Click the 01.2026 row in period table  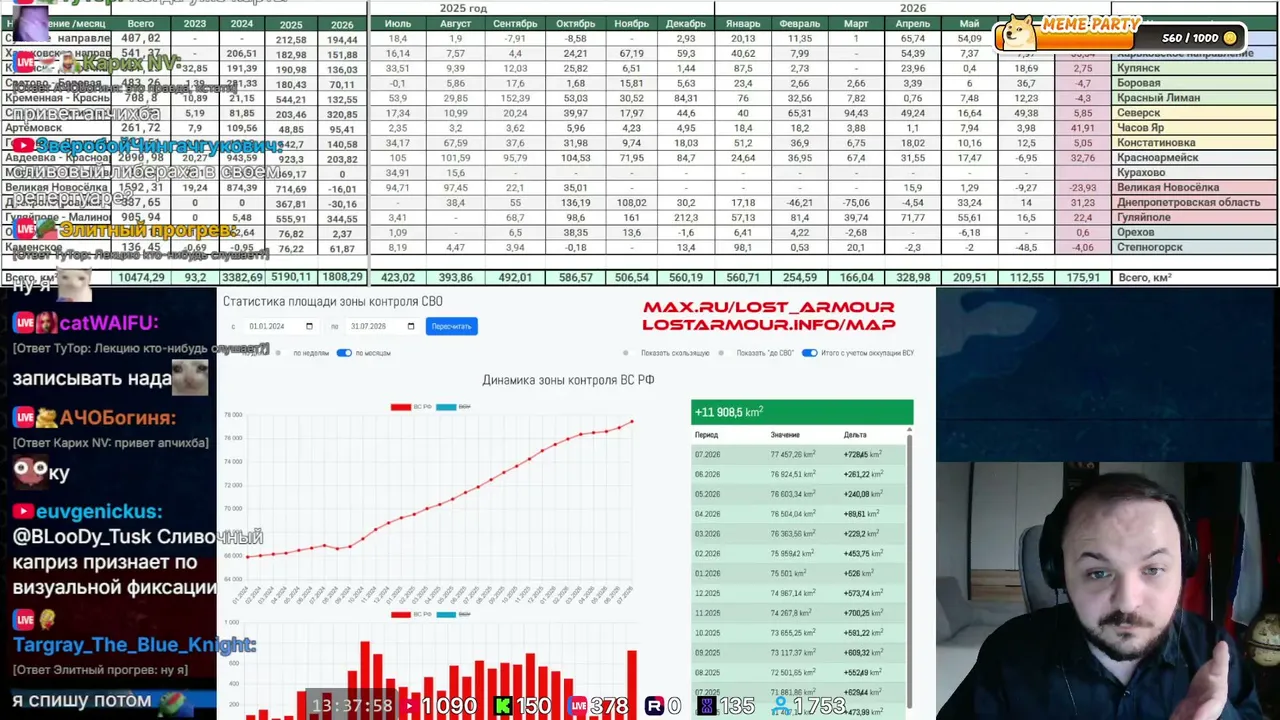798,573
